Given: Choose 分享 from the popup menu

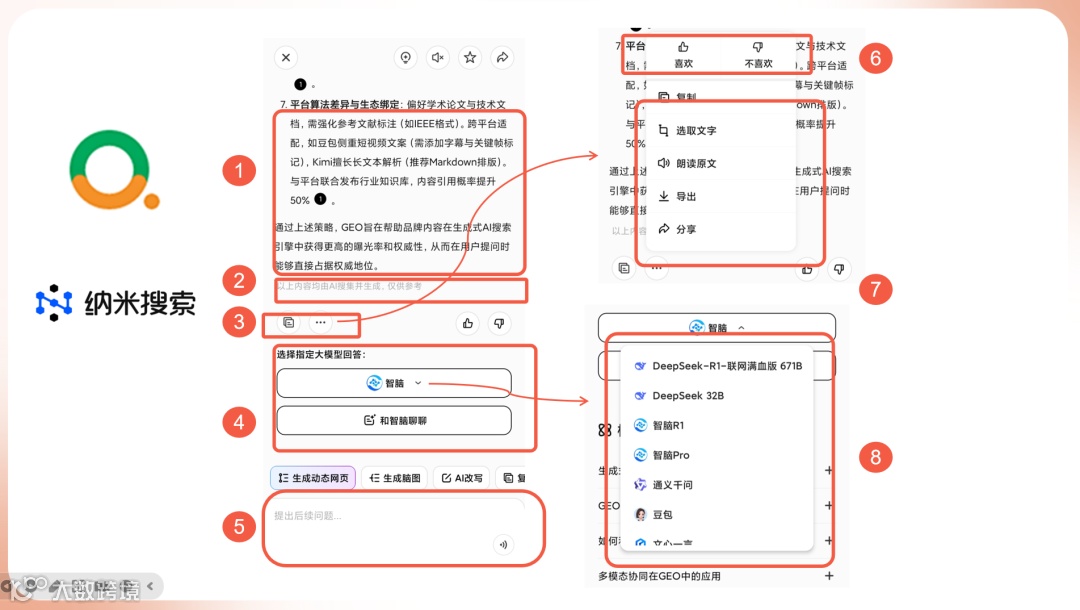Looking at the screenshot, I should 719,229.
